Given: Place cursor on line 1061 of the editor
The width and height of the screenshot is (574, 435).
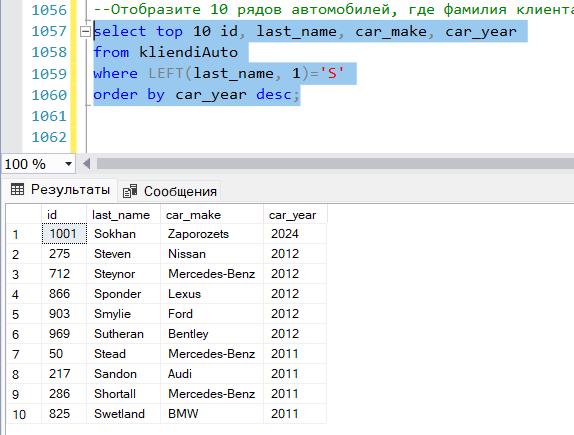Looking at the screenshot, I should [329, 116].
